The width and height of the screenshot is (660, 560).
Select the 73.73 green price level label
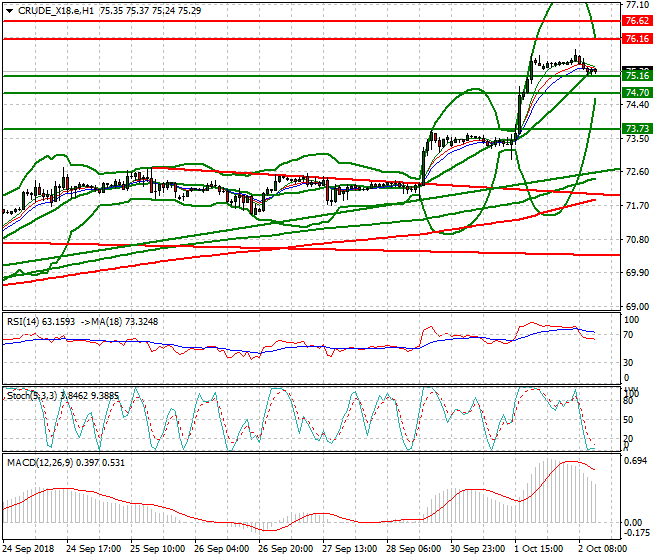(x=637, y=129)
